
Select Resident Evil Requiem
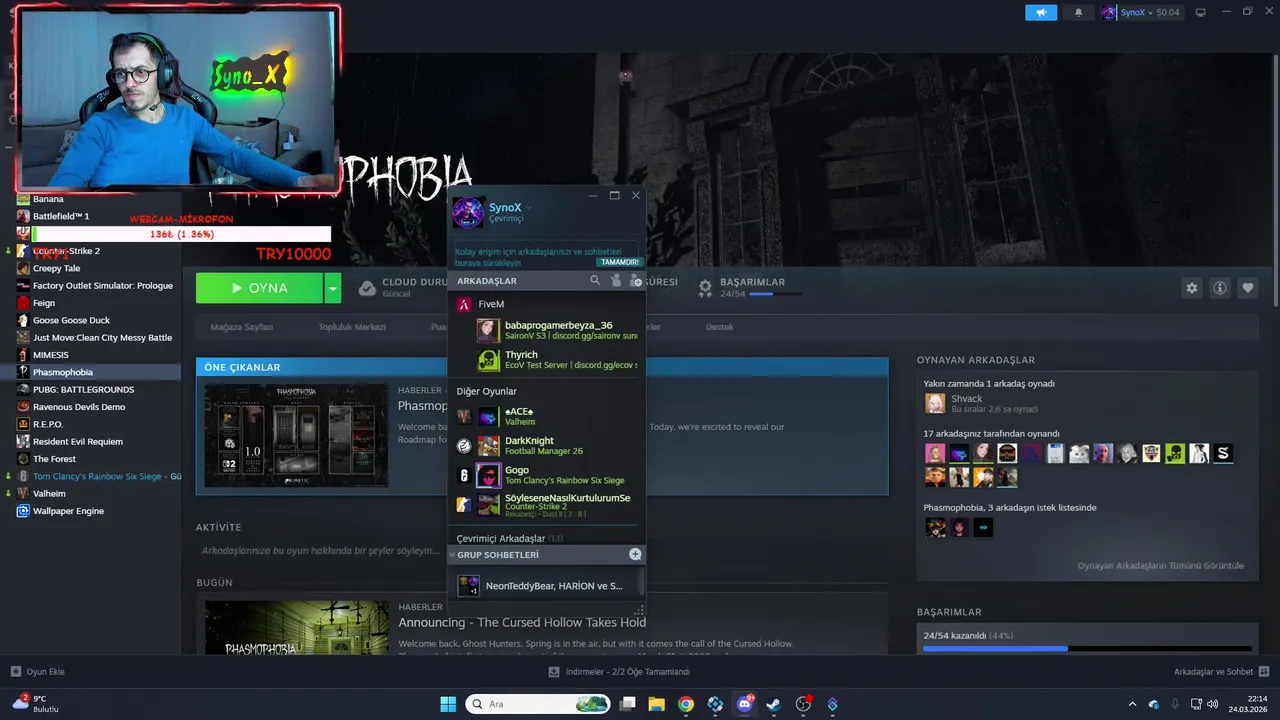(x=78, y=441)
